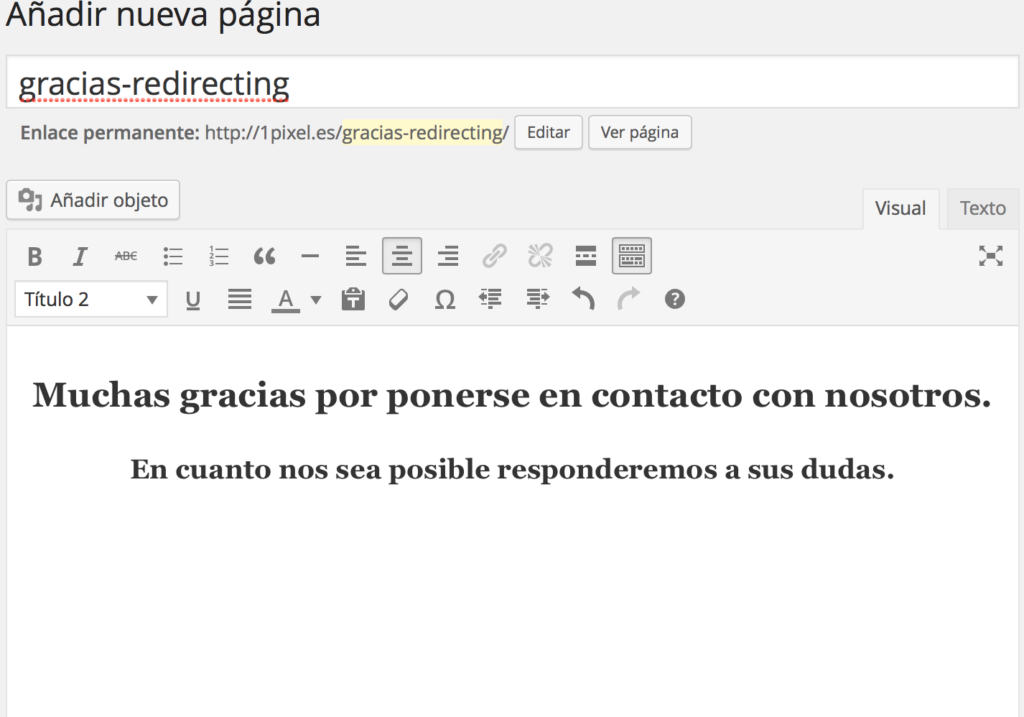The width and height of the screenshot is (1024, 717).
Task: Toggle bold formatting
Action: click(x=35, y=256)
